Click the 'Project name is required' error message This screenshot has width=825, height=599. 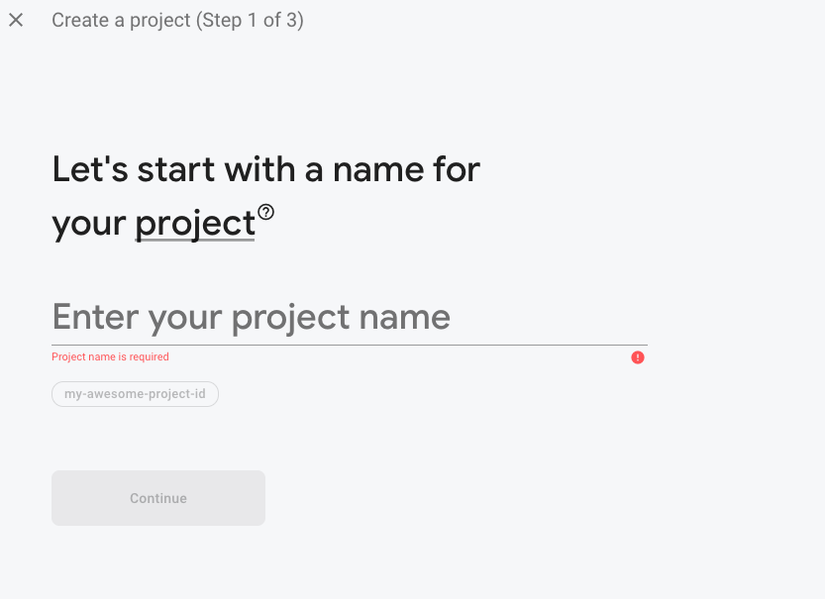click(x=110, y=357)
